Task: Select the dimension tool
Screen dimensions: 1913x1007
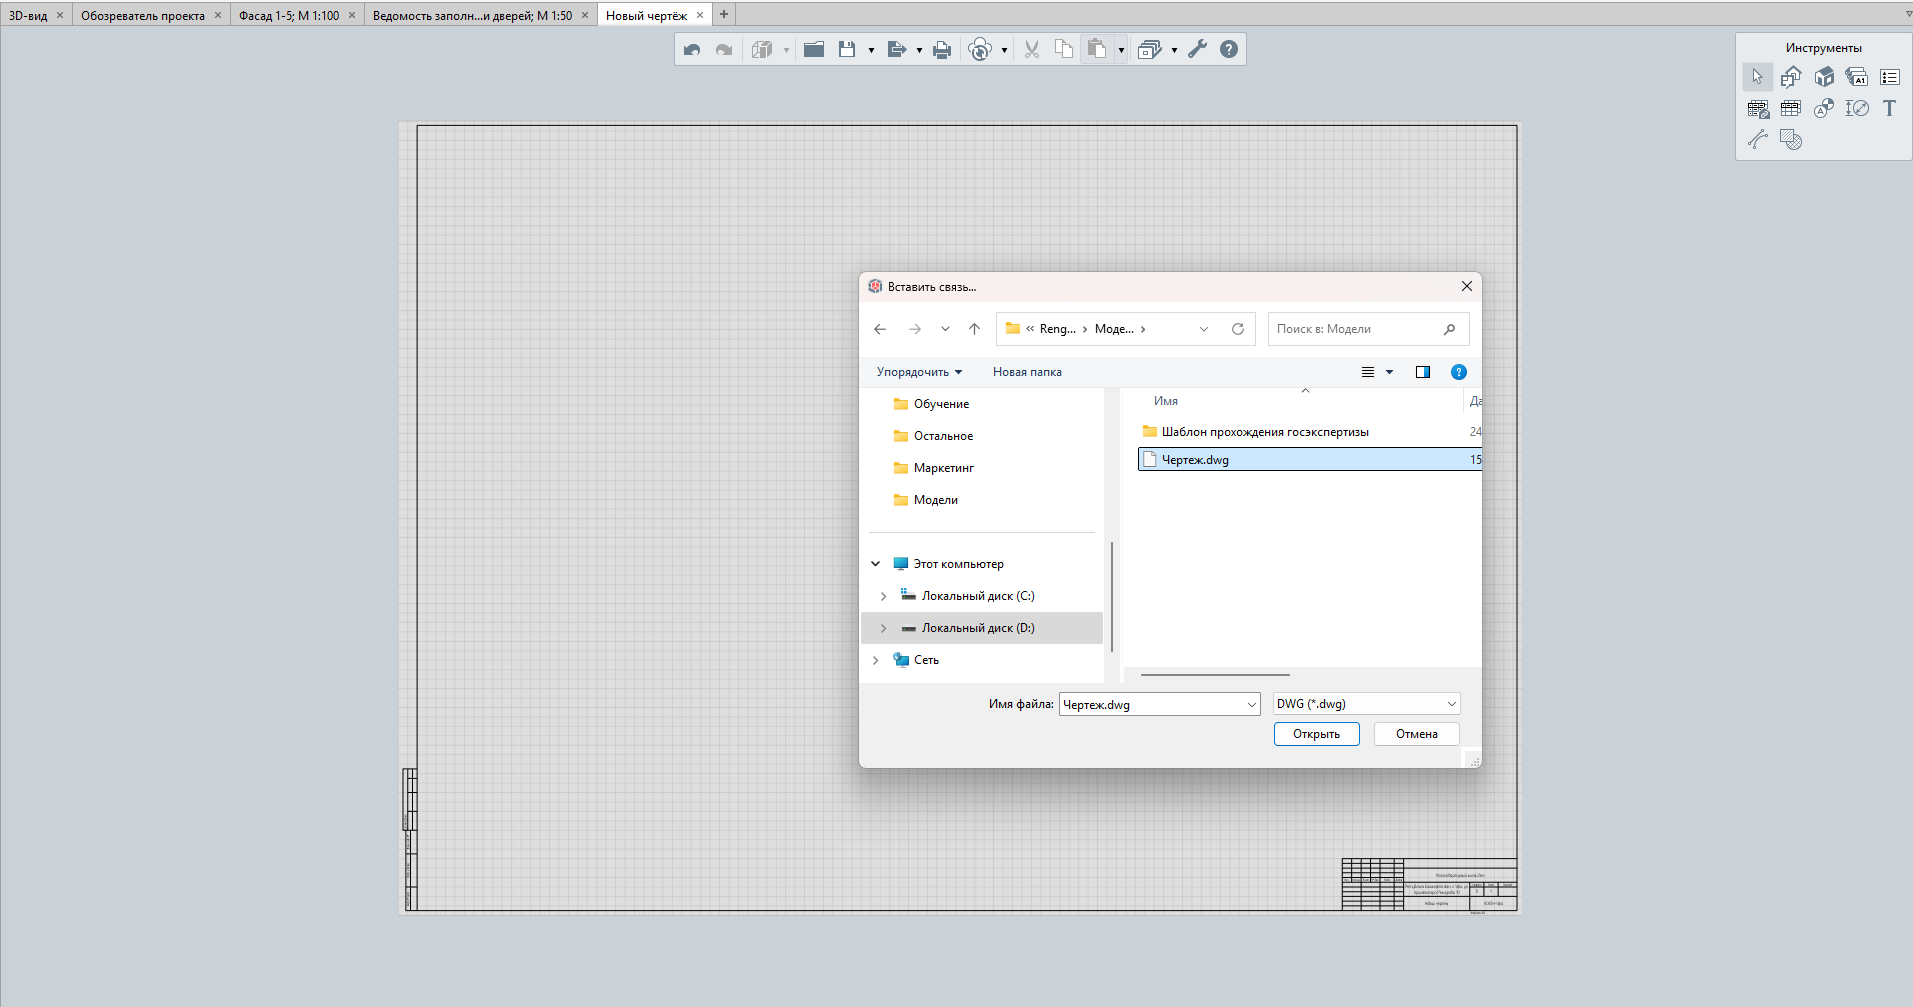Action: click(x=1857, y=108)
